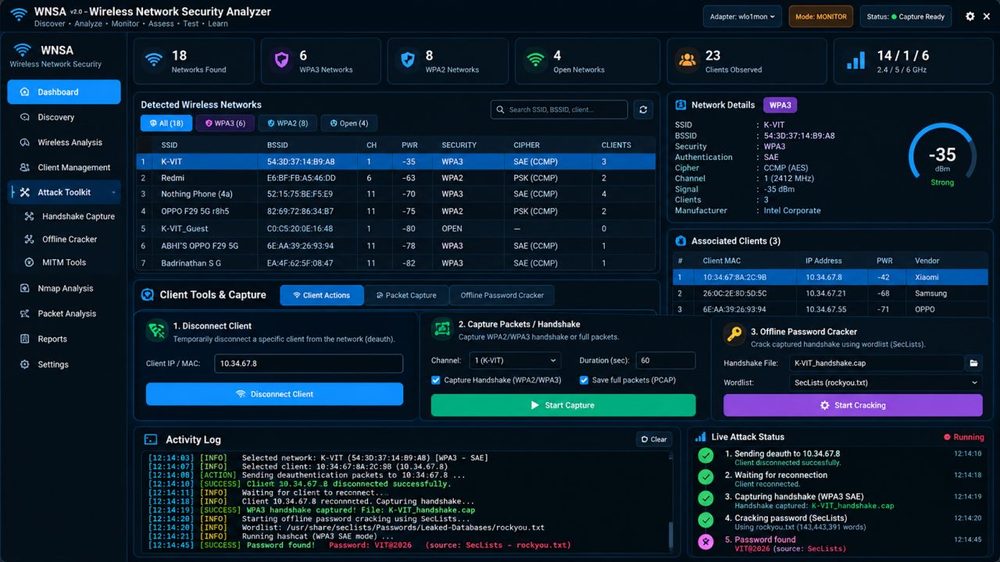Click the WNSA Wi-Fi logo in the sidebar
This screenshot has width=1000, height=562.
click(x=22, y=50)
